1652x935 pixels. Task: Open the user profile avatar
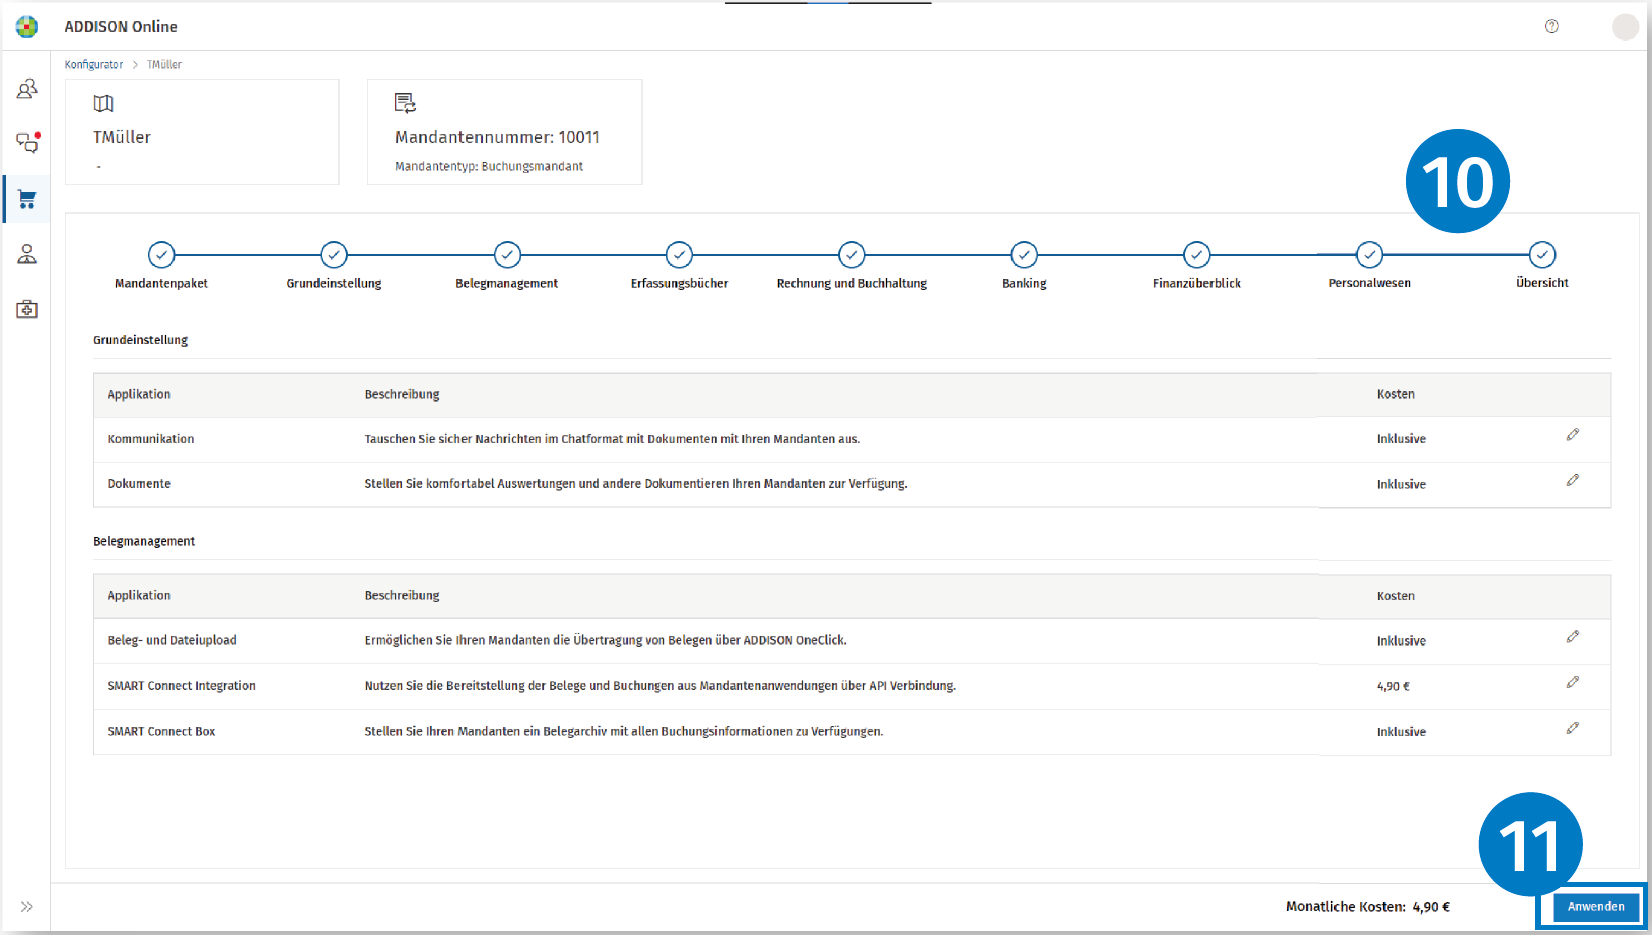pyautogui.click(x=1625, y=27)
